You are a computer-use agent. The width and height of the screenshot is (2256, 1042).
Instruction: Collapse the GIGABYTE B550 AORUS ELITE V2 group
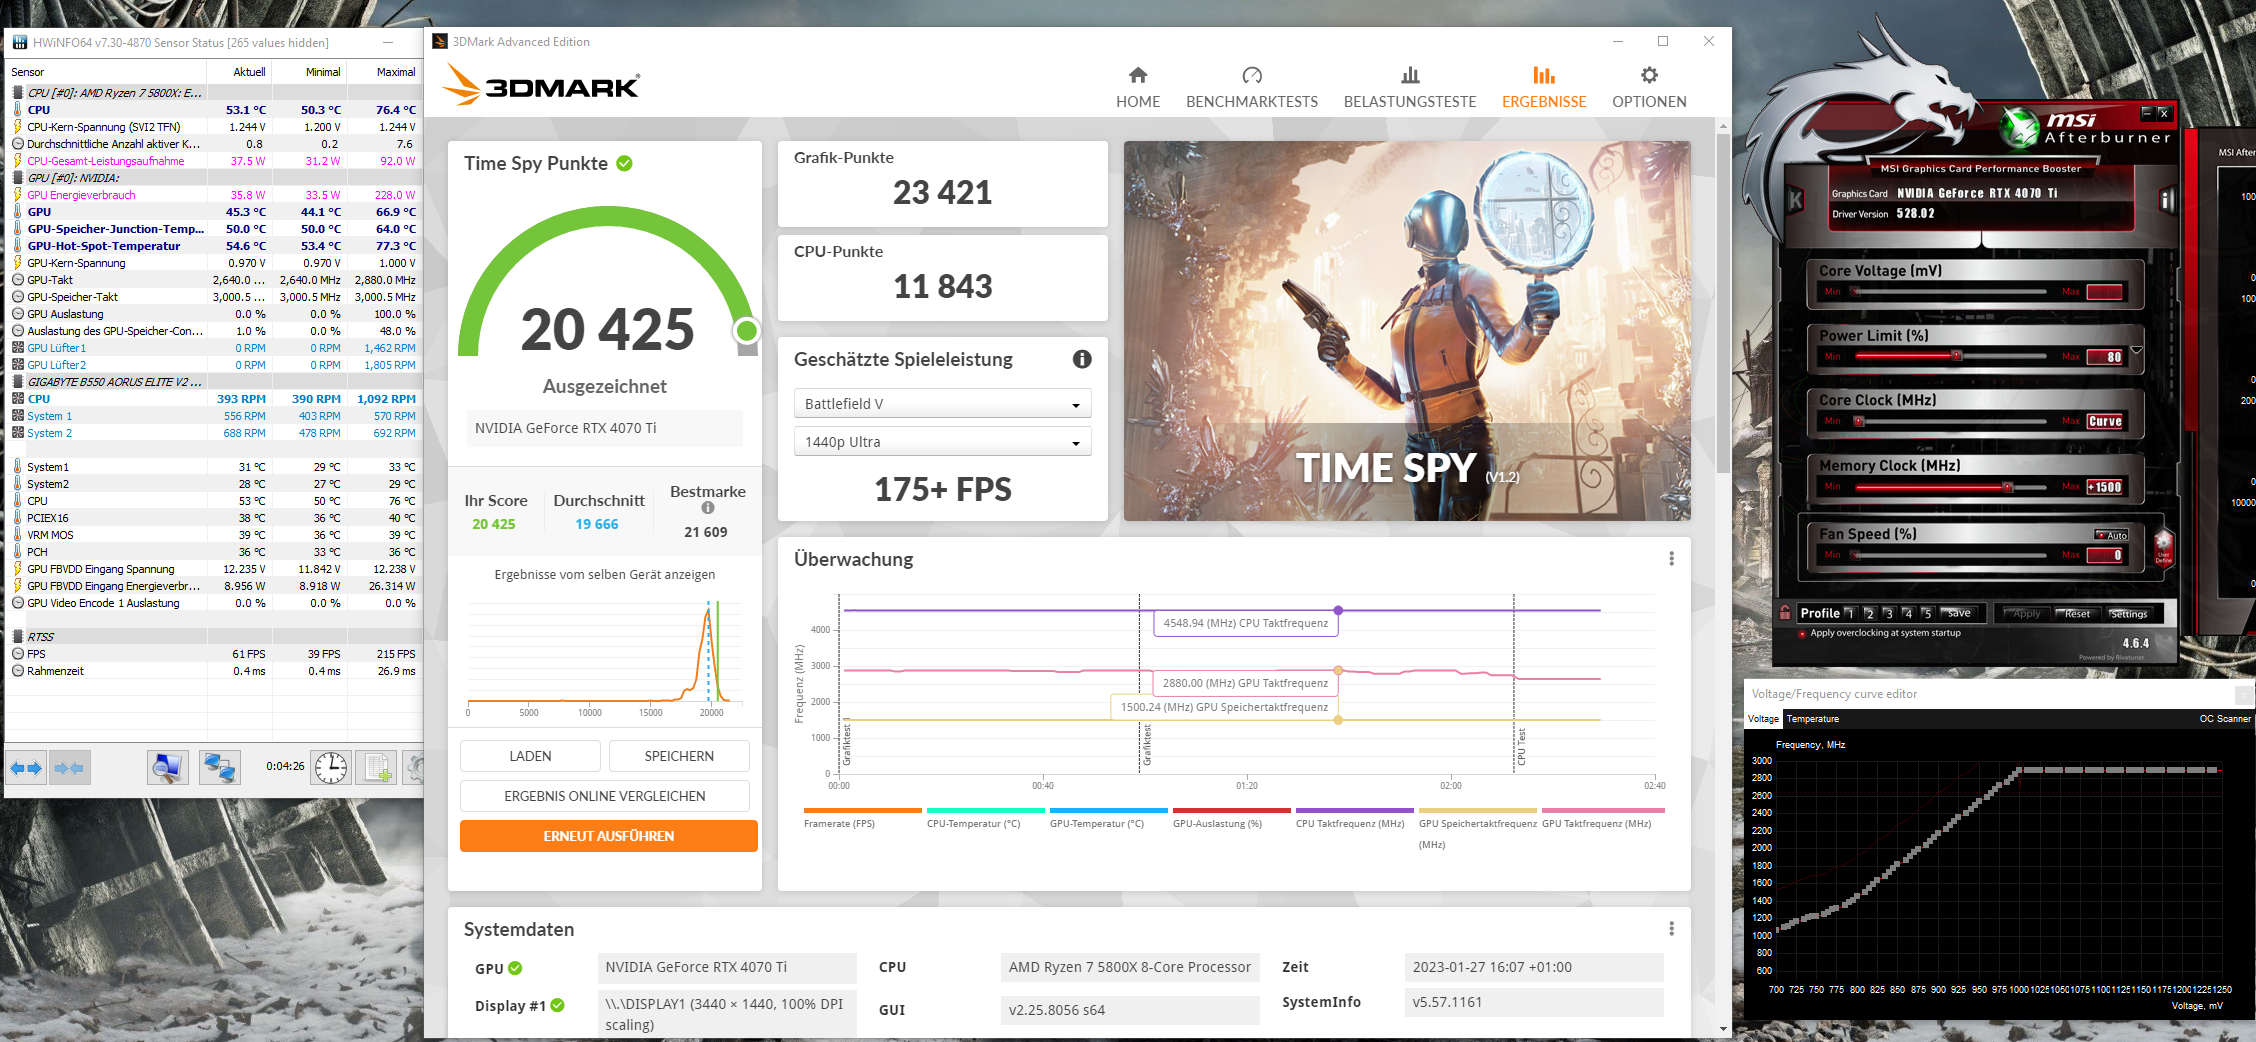[17, 382]
